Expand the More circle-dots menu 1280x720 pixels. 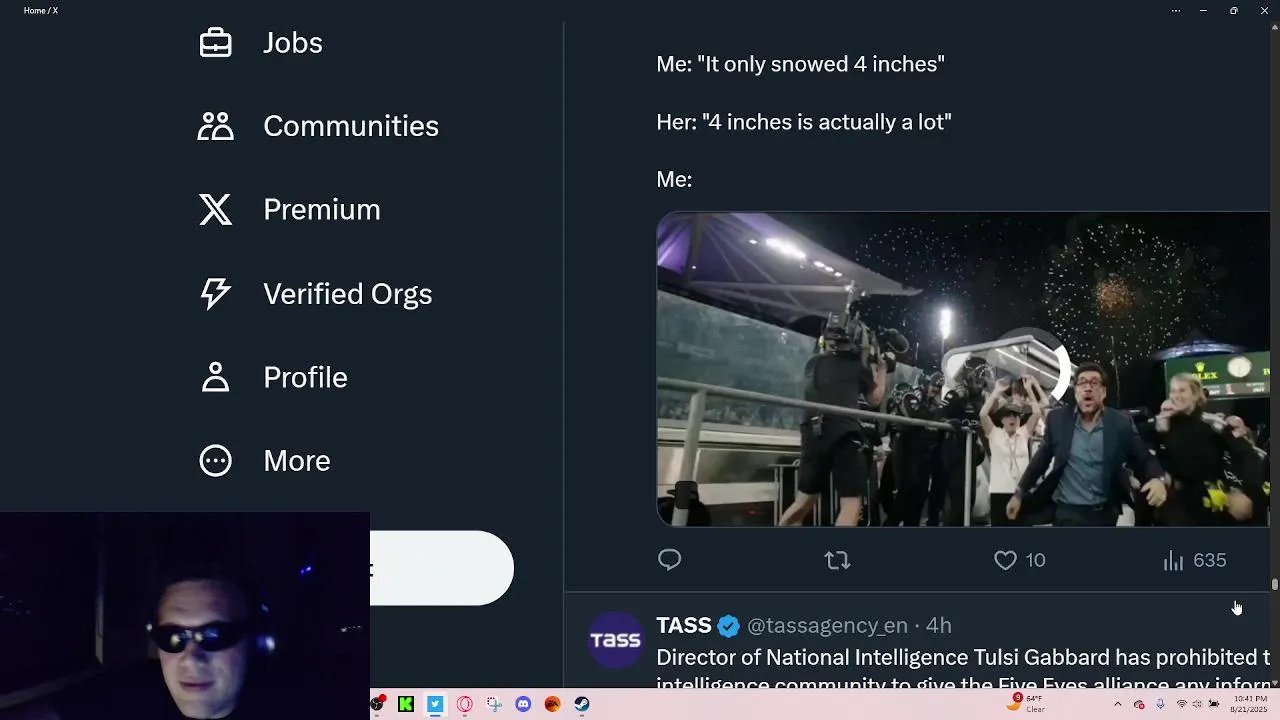click(x=215, y=460)
